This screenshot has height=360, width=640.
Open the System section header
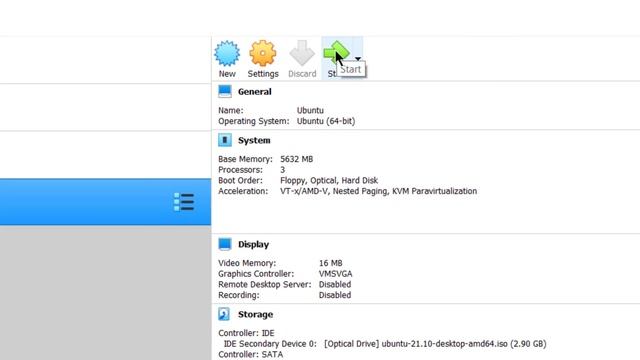pos(254,140)
